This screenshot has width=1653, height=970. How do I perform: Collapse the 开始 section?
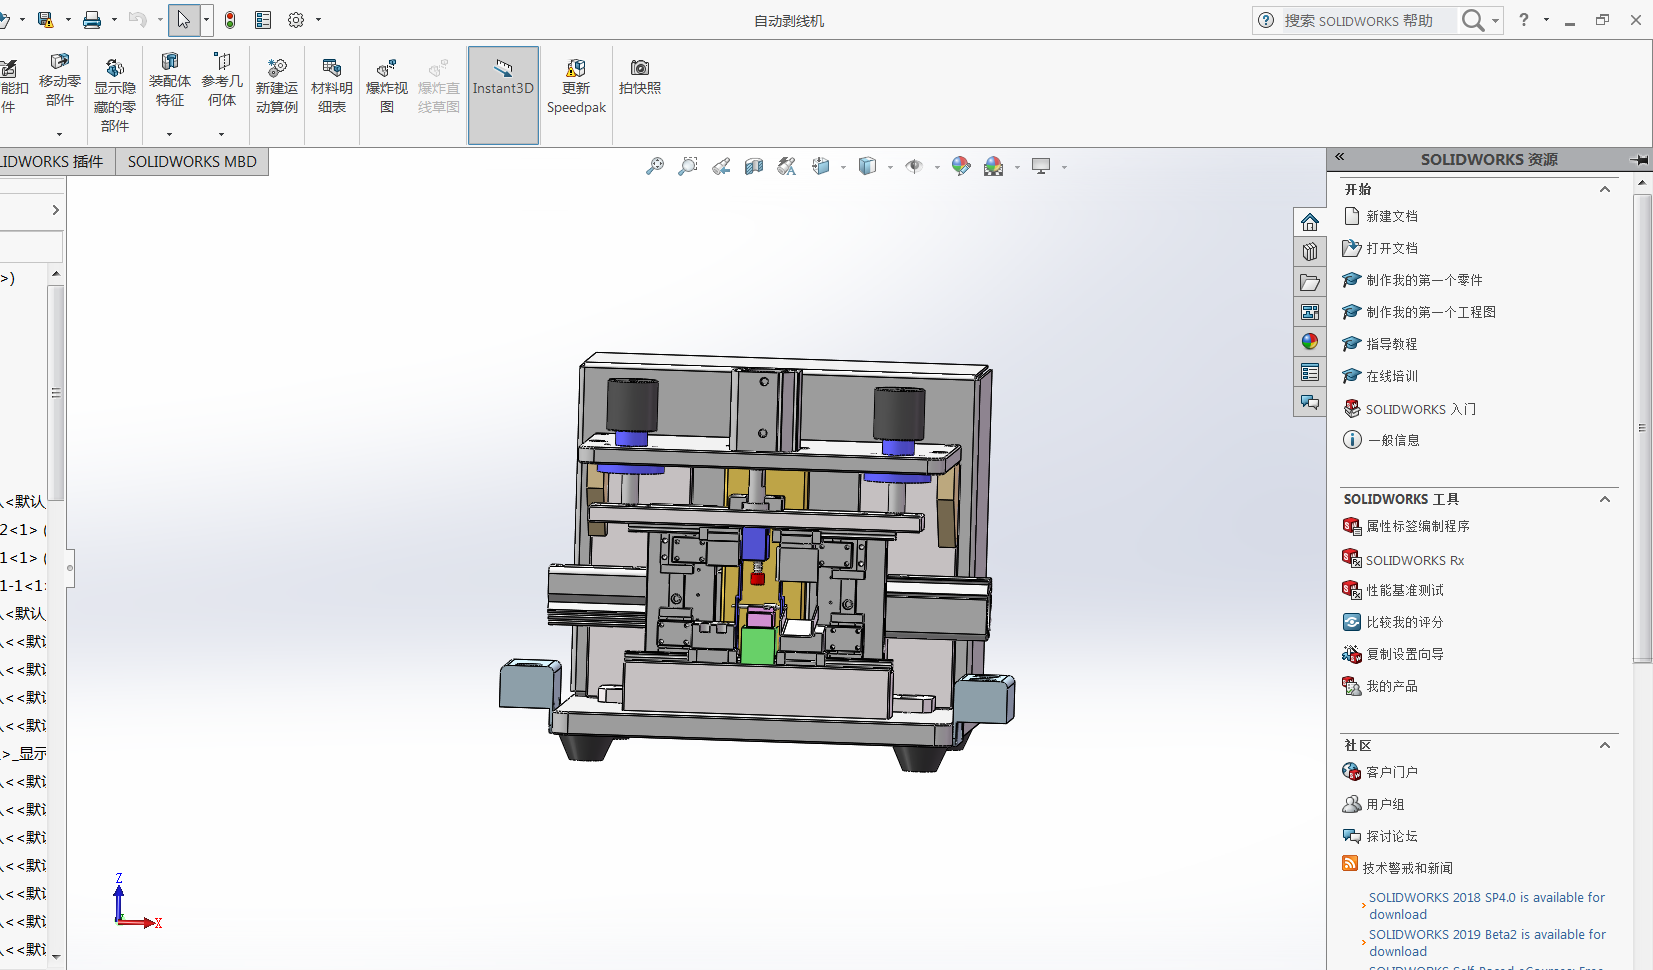click(x=1605, y=189)
